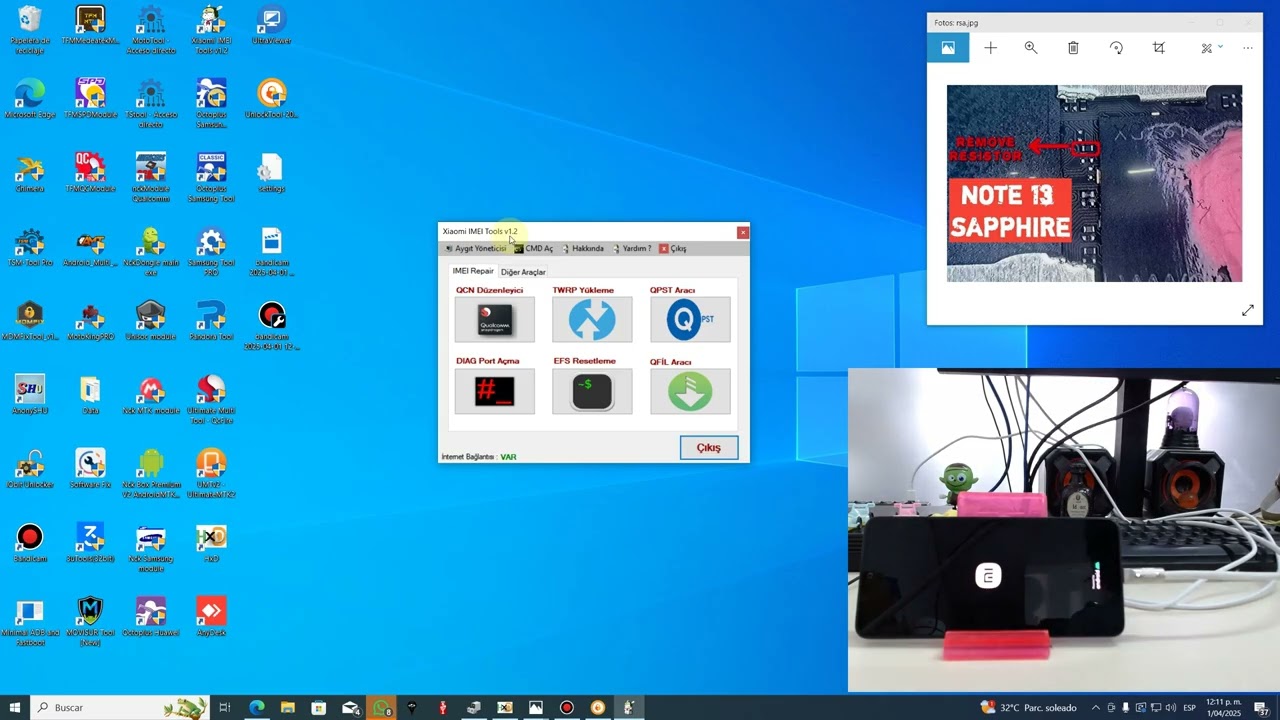Open weather widget showing 32°C Parc. soleado
Viewport: 1280px width, 720px height.
(1028, 707)
